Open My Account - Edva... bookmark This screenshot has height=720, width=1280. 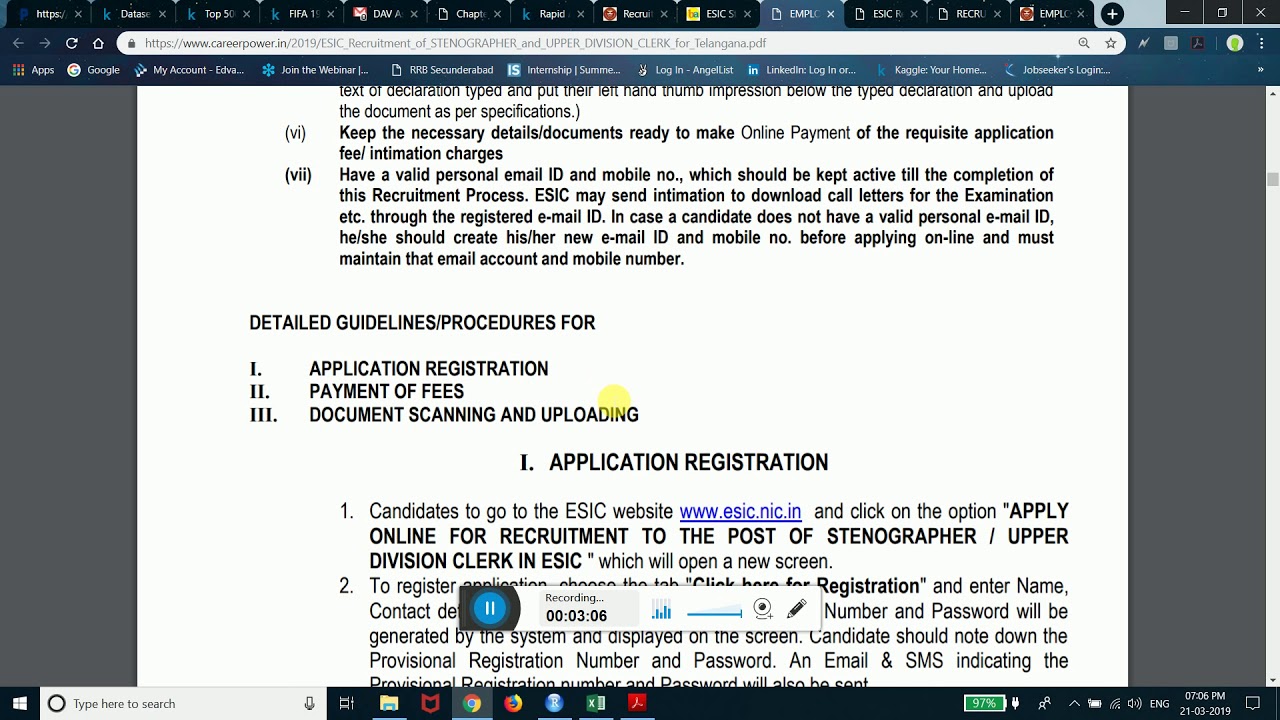189,70
